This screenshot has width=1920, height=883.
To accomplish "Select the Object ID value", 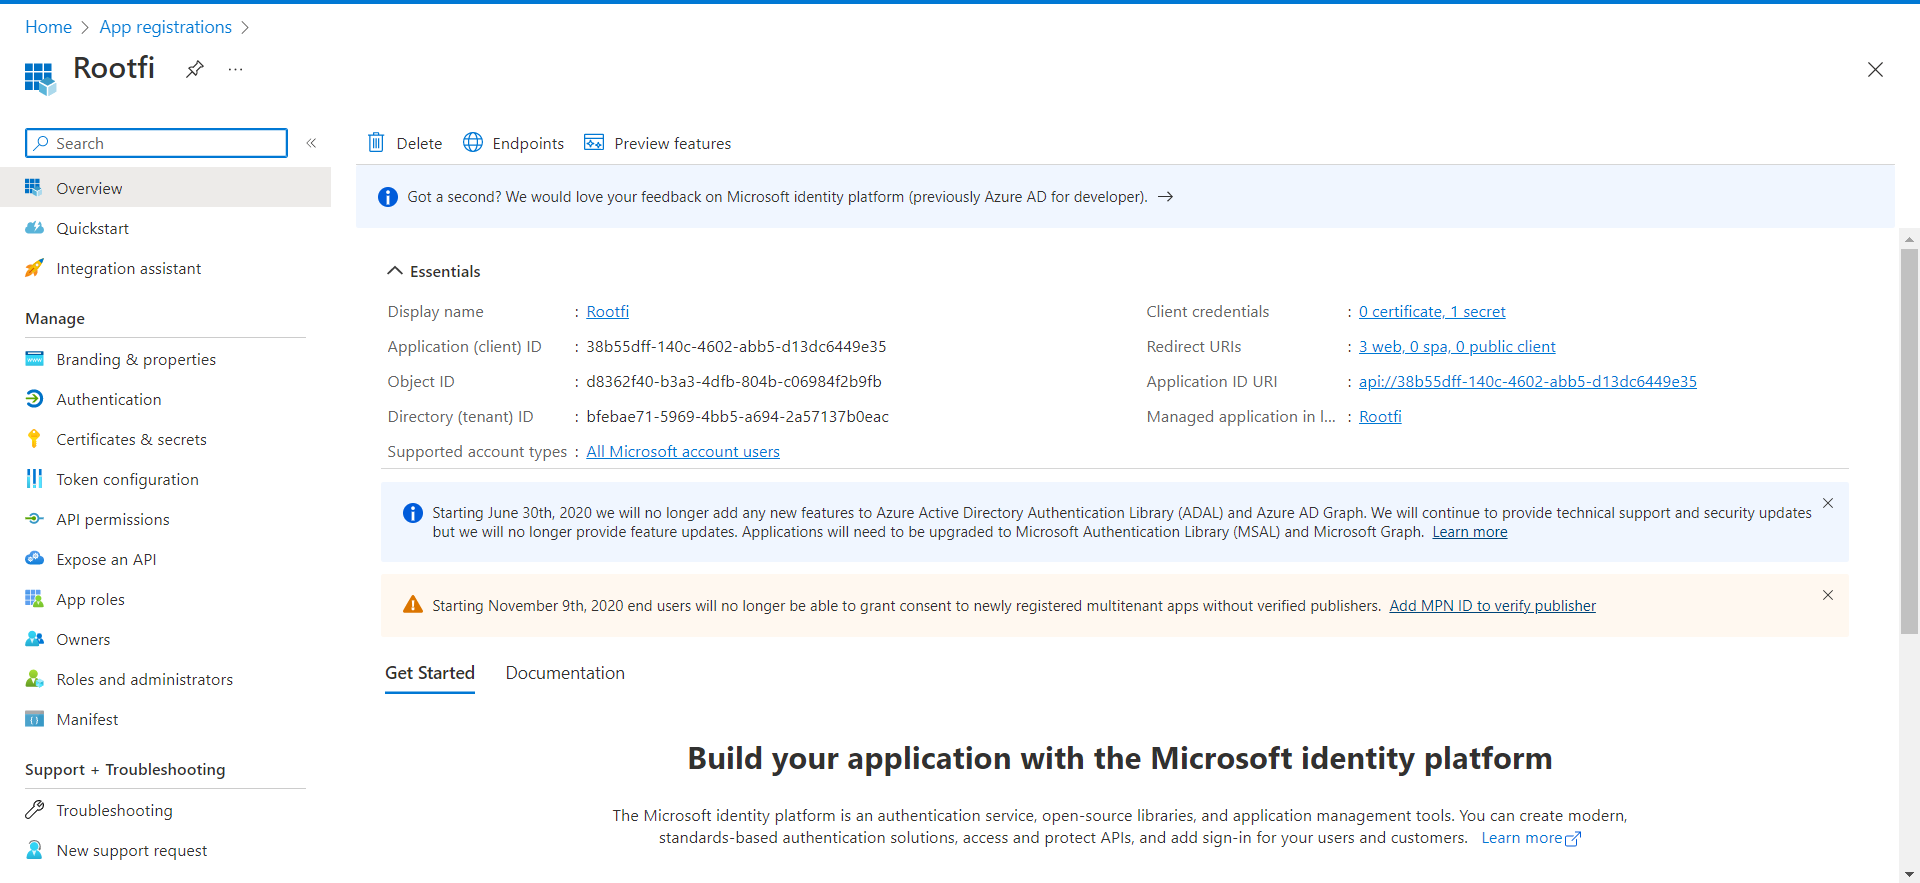I will pyautogui.click(x=734, y=382).
